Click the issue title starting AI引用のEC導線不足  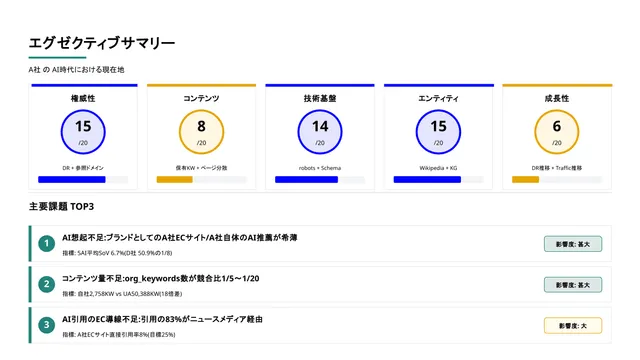click(162, 319)
